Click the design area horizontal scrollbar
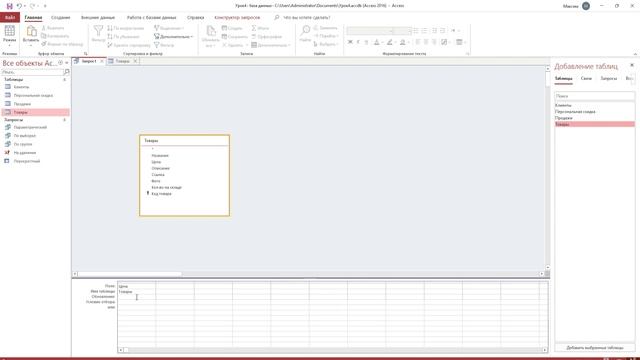 308,274
